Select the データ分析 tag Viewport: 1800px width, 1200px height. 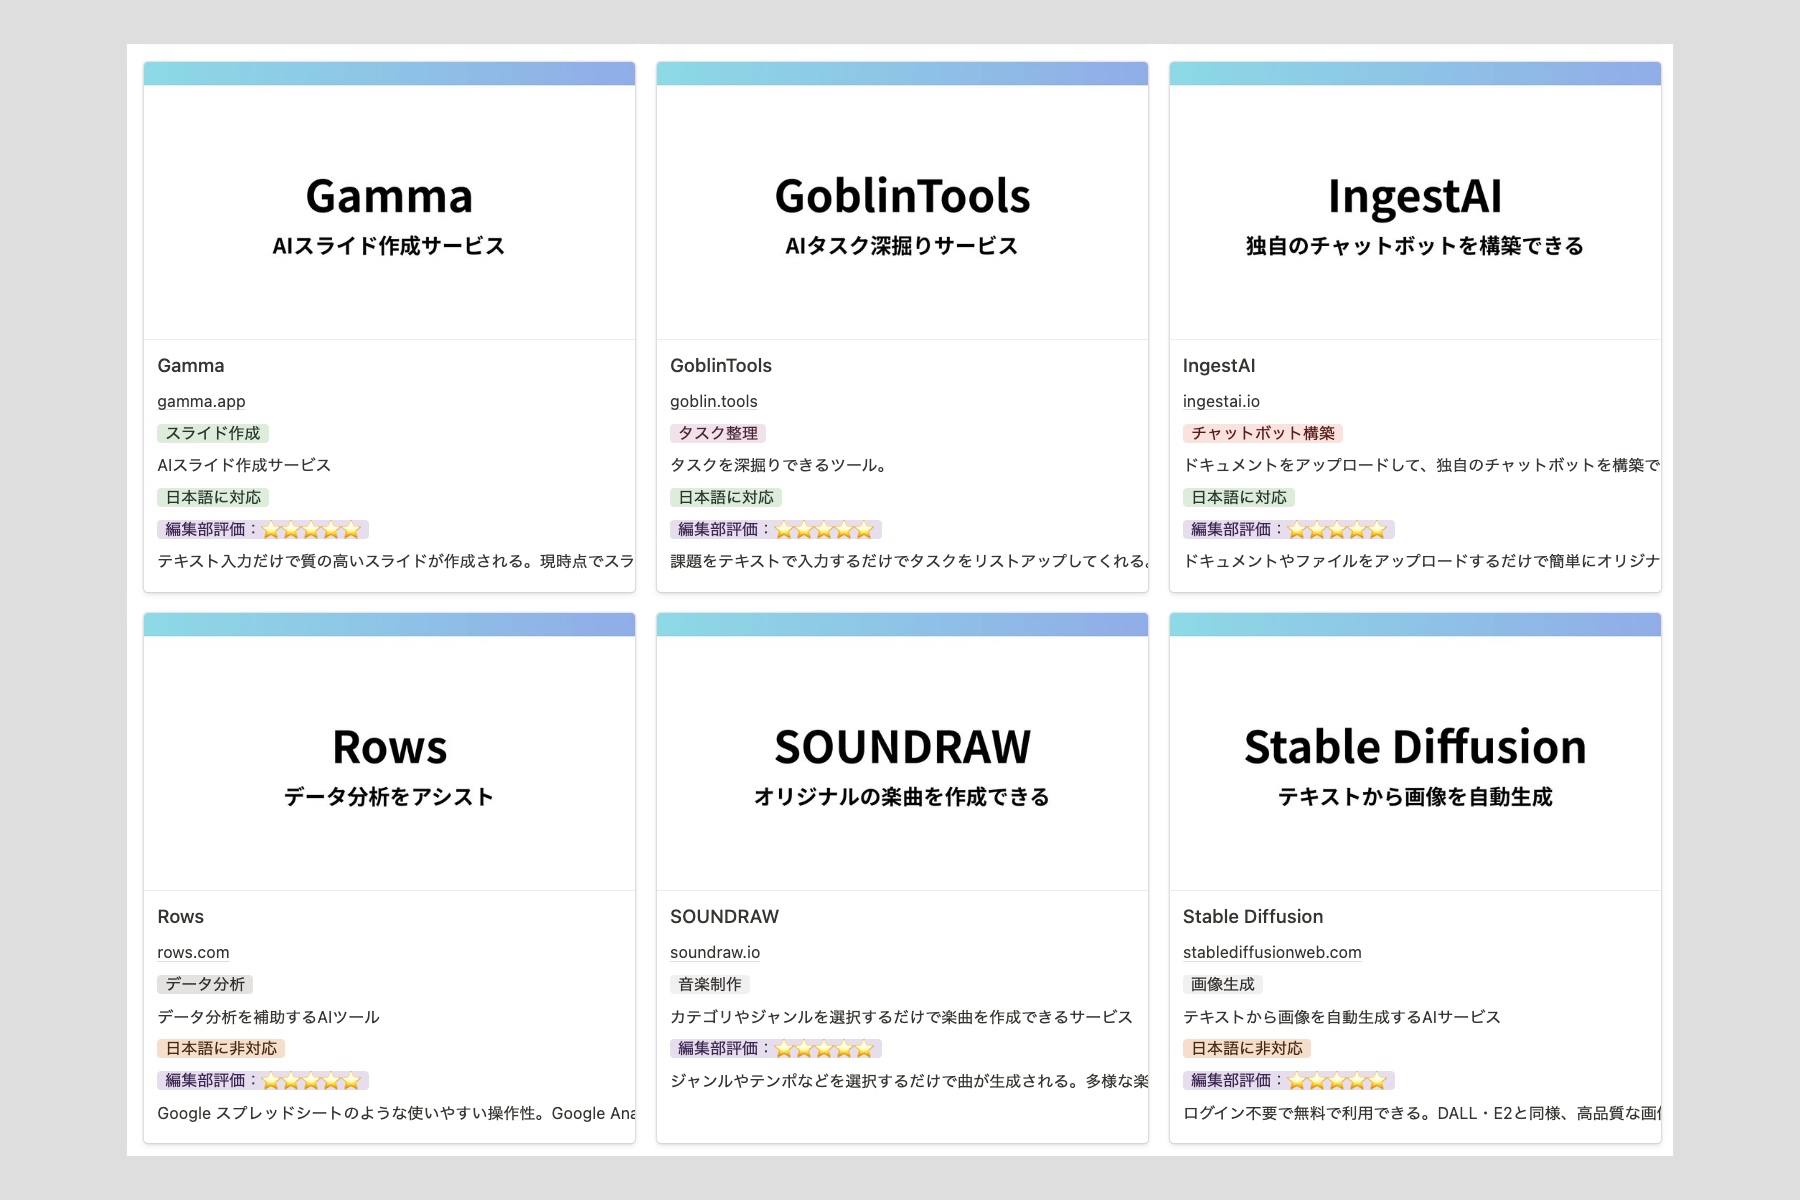[205, 984]
